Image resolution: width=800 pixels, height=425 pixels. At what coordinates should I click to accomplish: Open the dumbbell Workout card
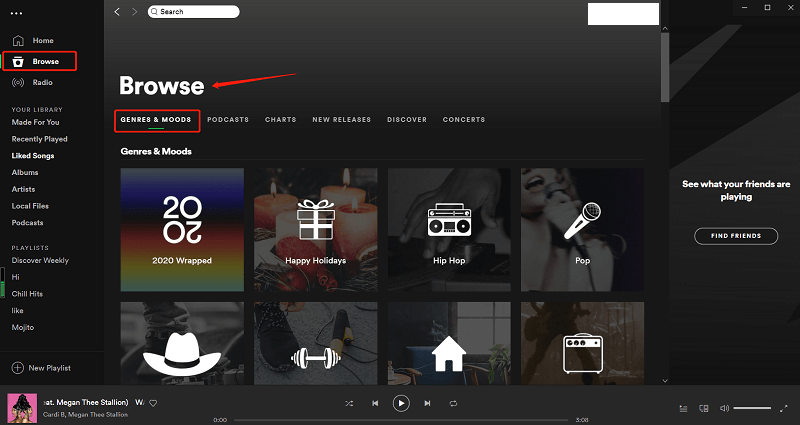pyautogui.click(x=316, y=343)
